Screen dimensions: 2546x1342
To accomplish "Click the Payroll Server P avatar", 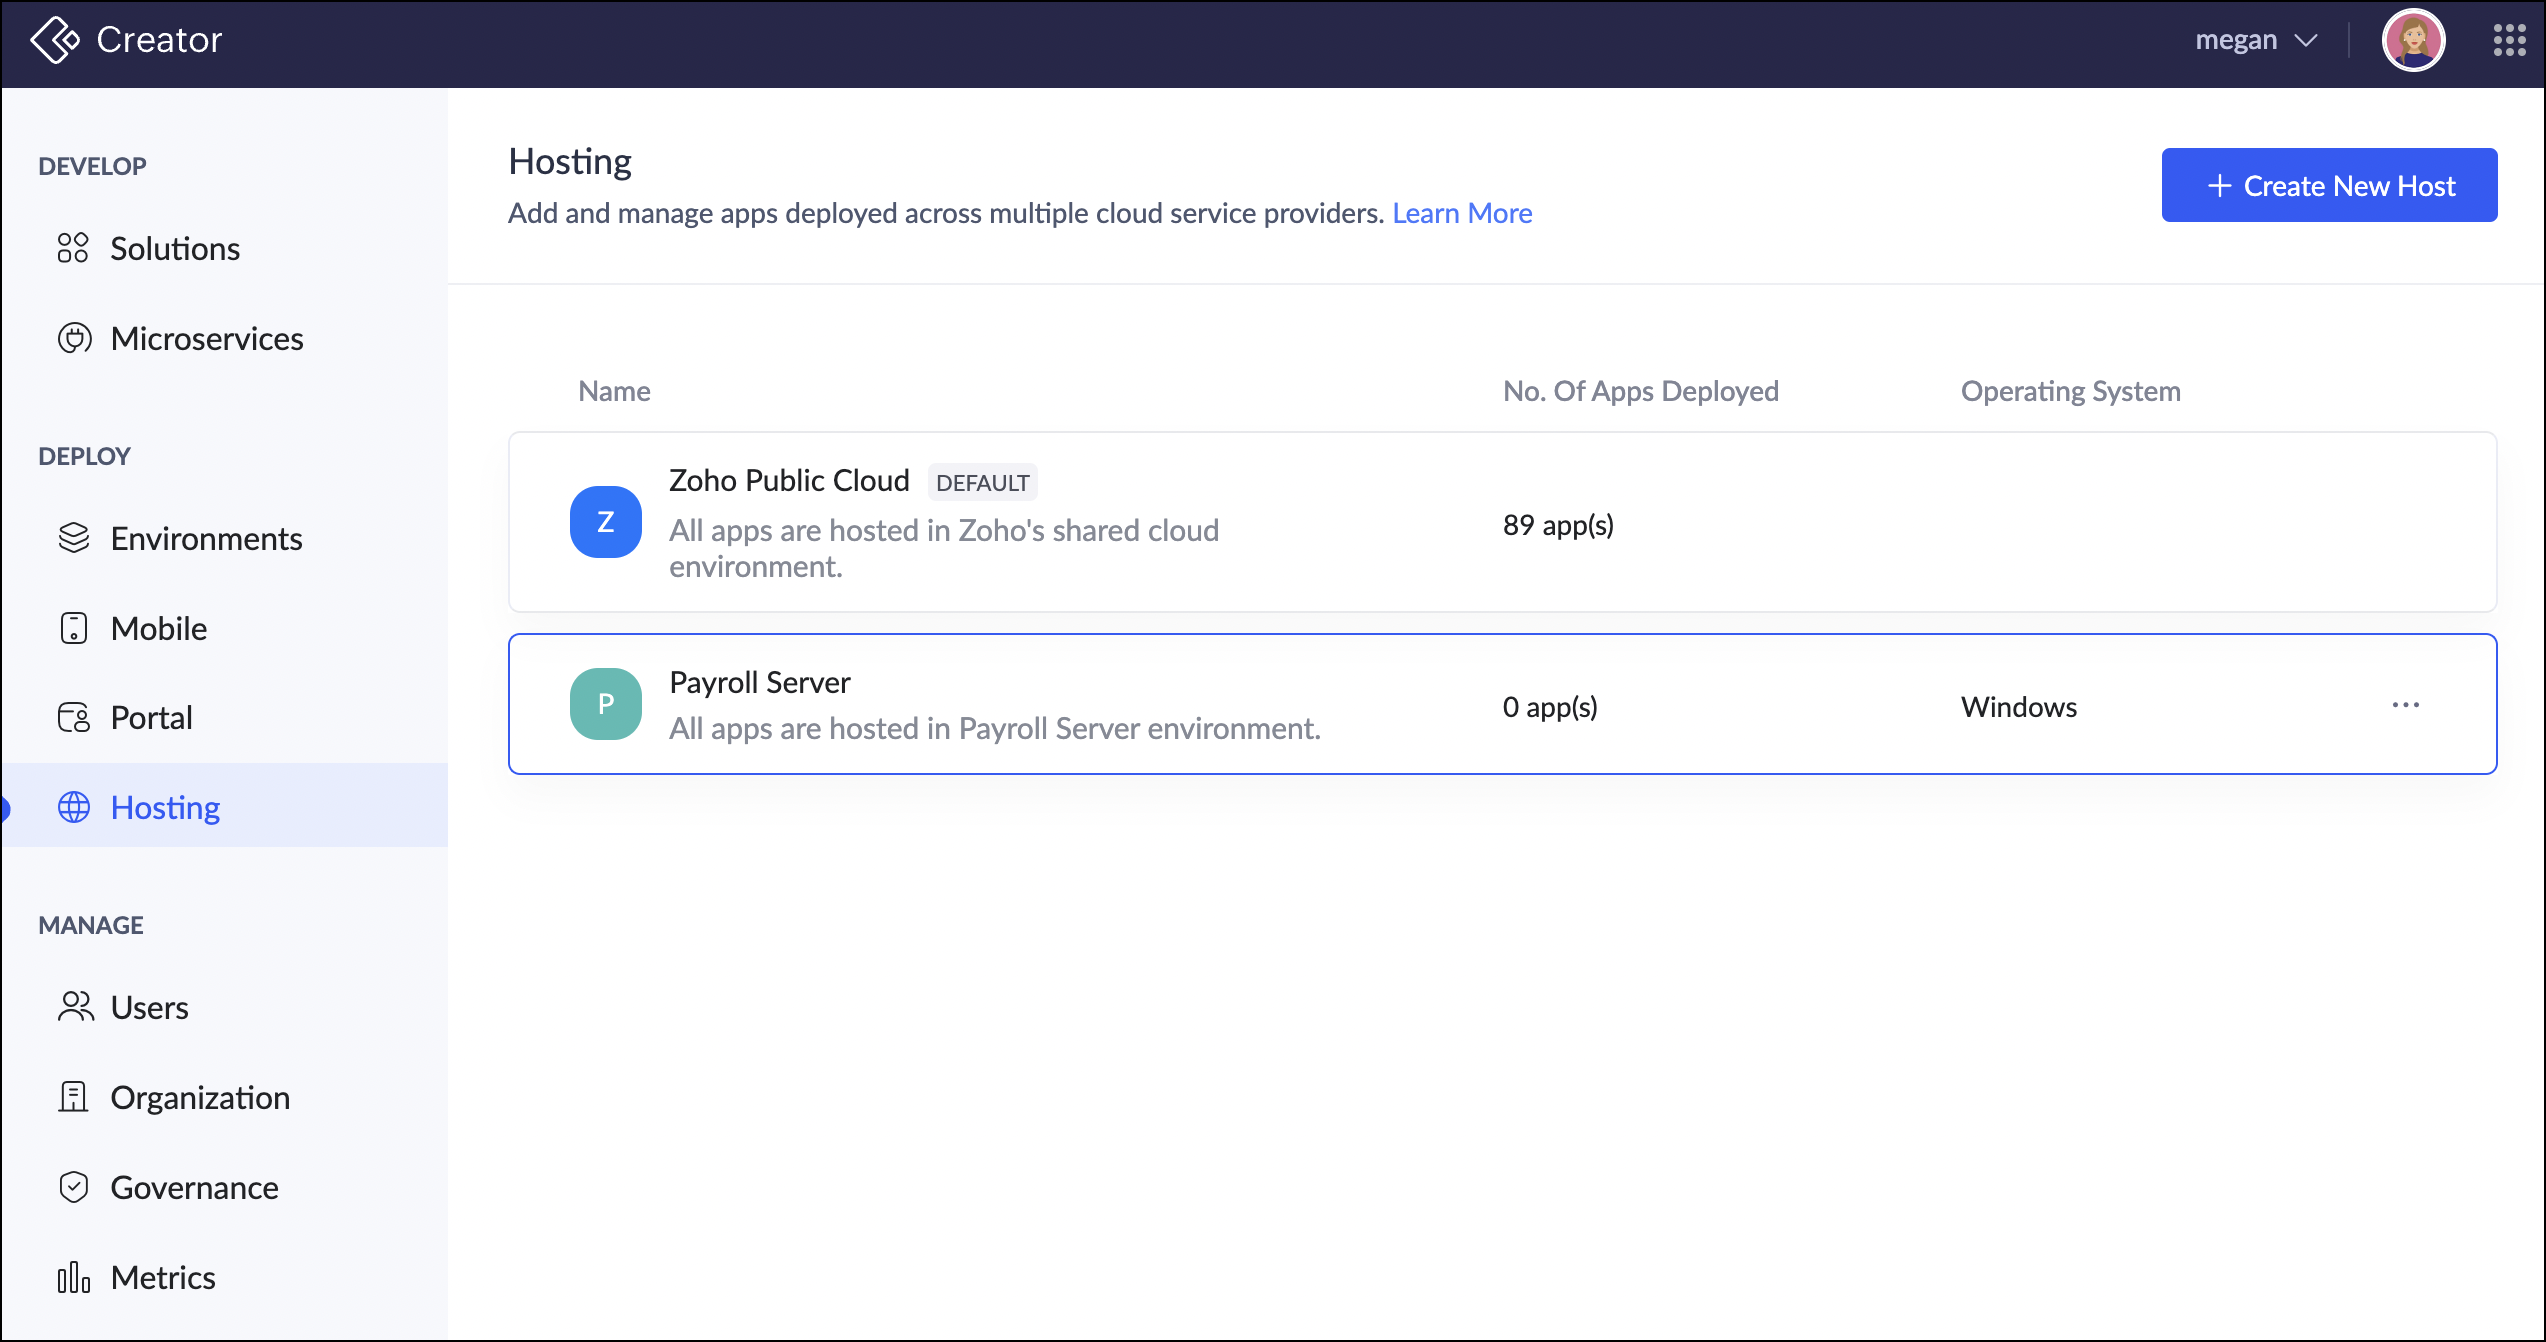I will (x=605, y=704).
